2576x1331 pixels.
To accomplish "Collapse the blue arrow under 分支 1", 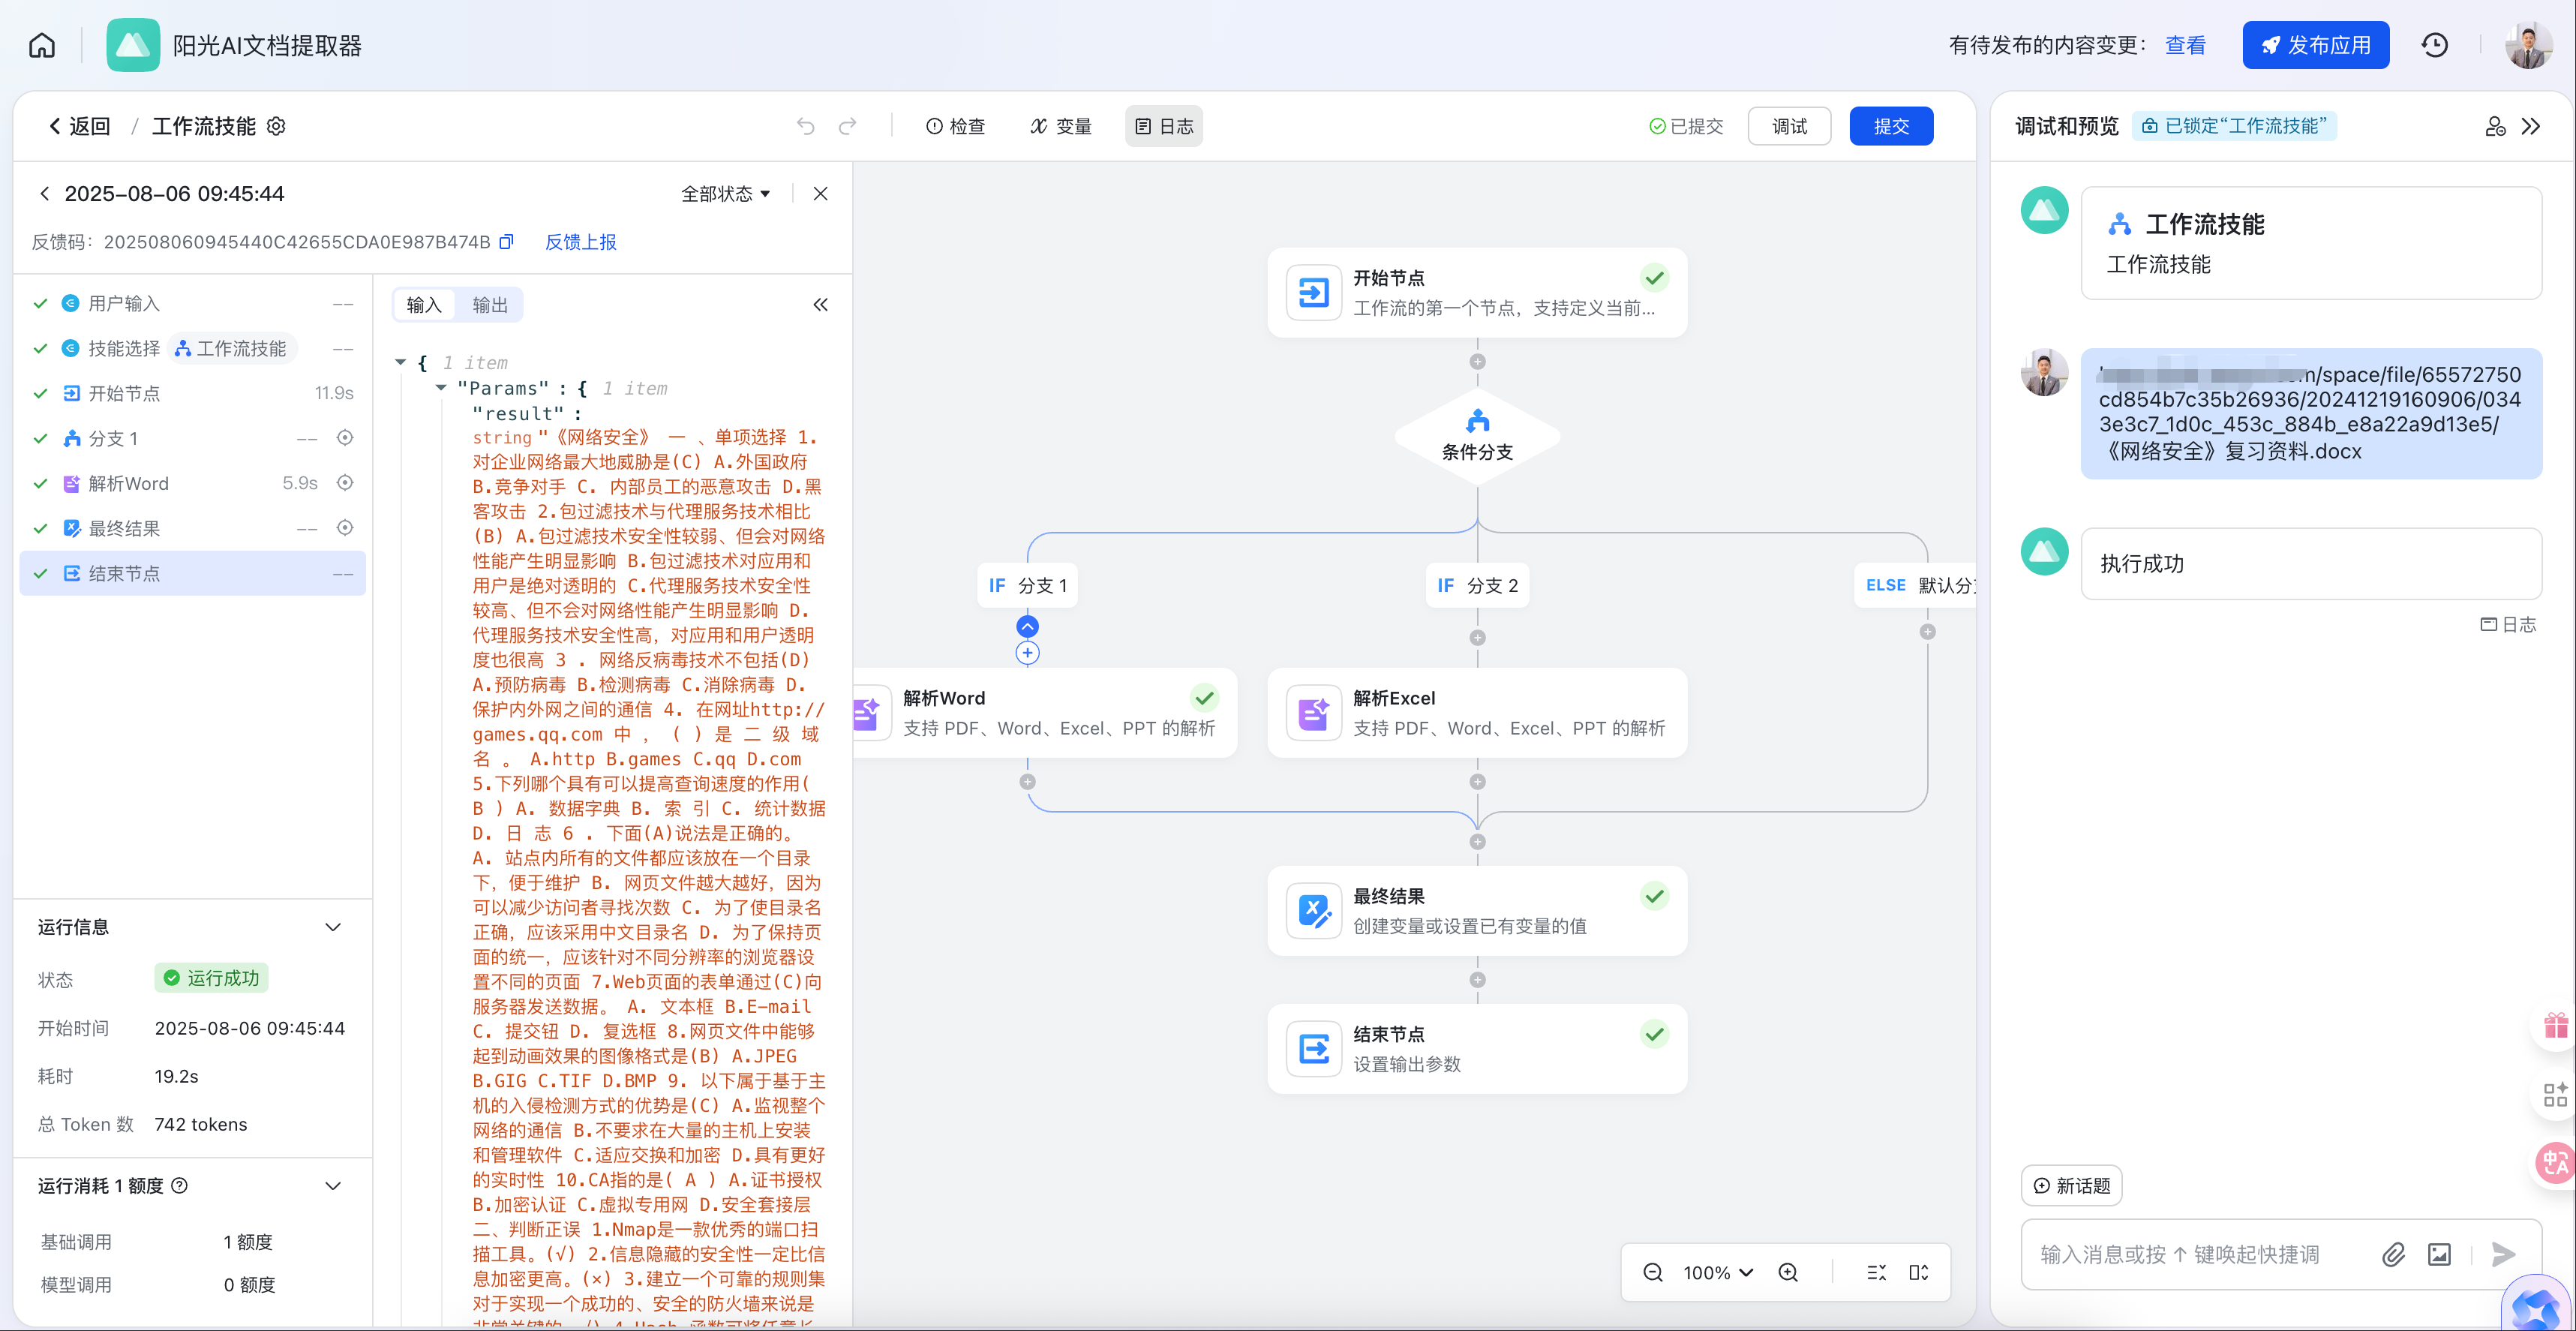I will (1027, 626).
